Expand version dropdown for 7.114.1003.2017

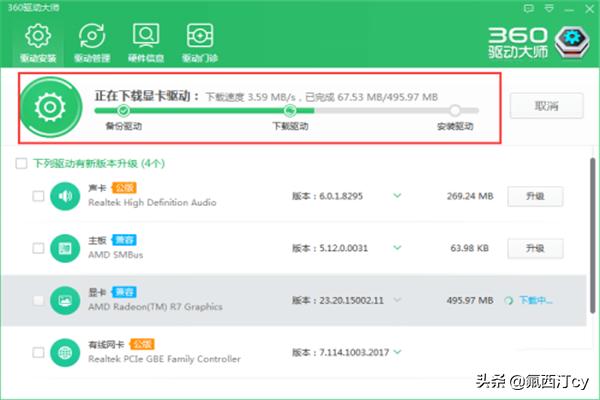click(397, 352)
